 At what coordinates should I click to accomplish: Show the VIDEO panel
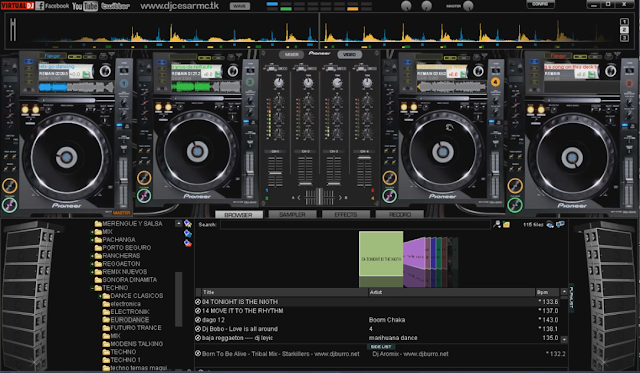(x=349, y=54)
